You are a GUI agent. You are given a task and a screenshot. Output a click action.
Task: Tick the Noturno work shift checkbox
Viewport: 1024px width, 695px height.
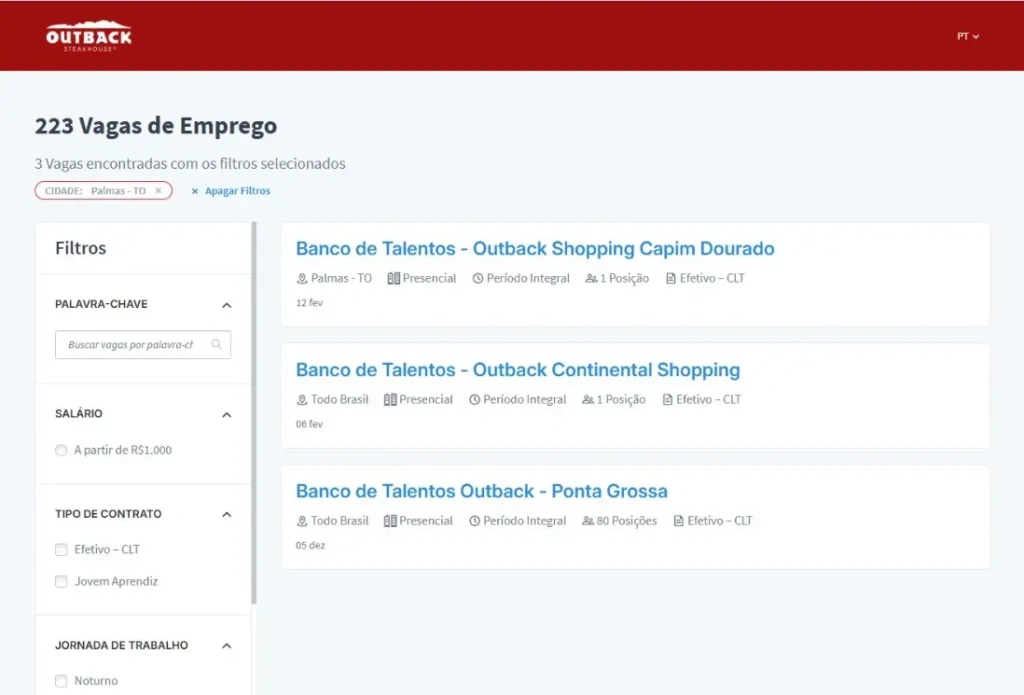[x=62, y=681]
